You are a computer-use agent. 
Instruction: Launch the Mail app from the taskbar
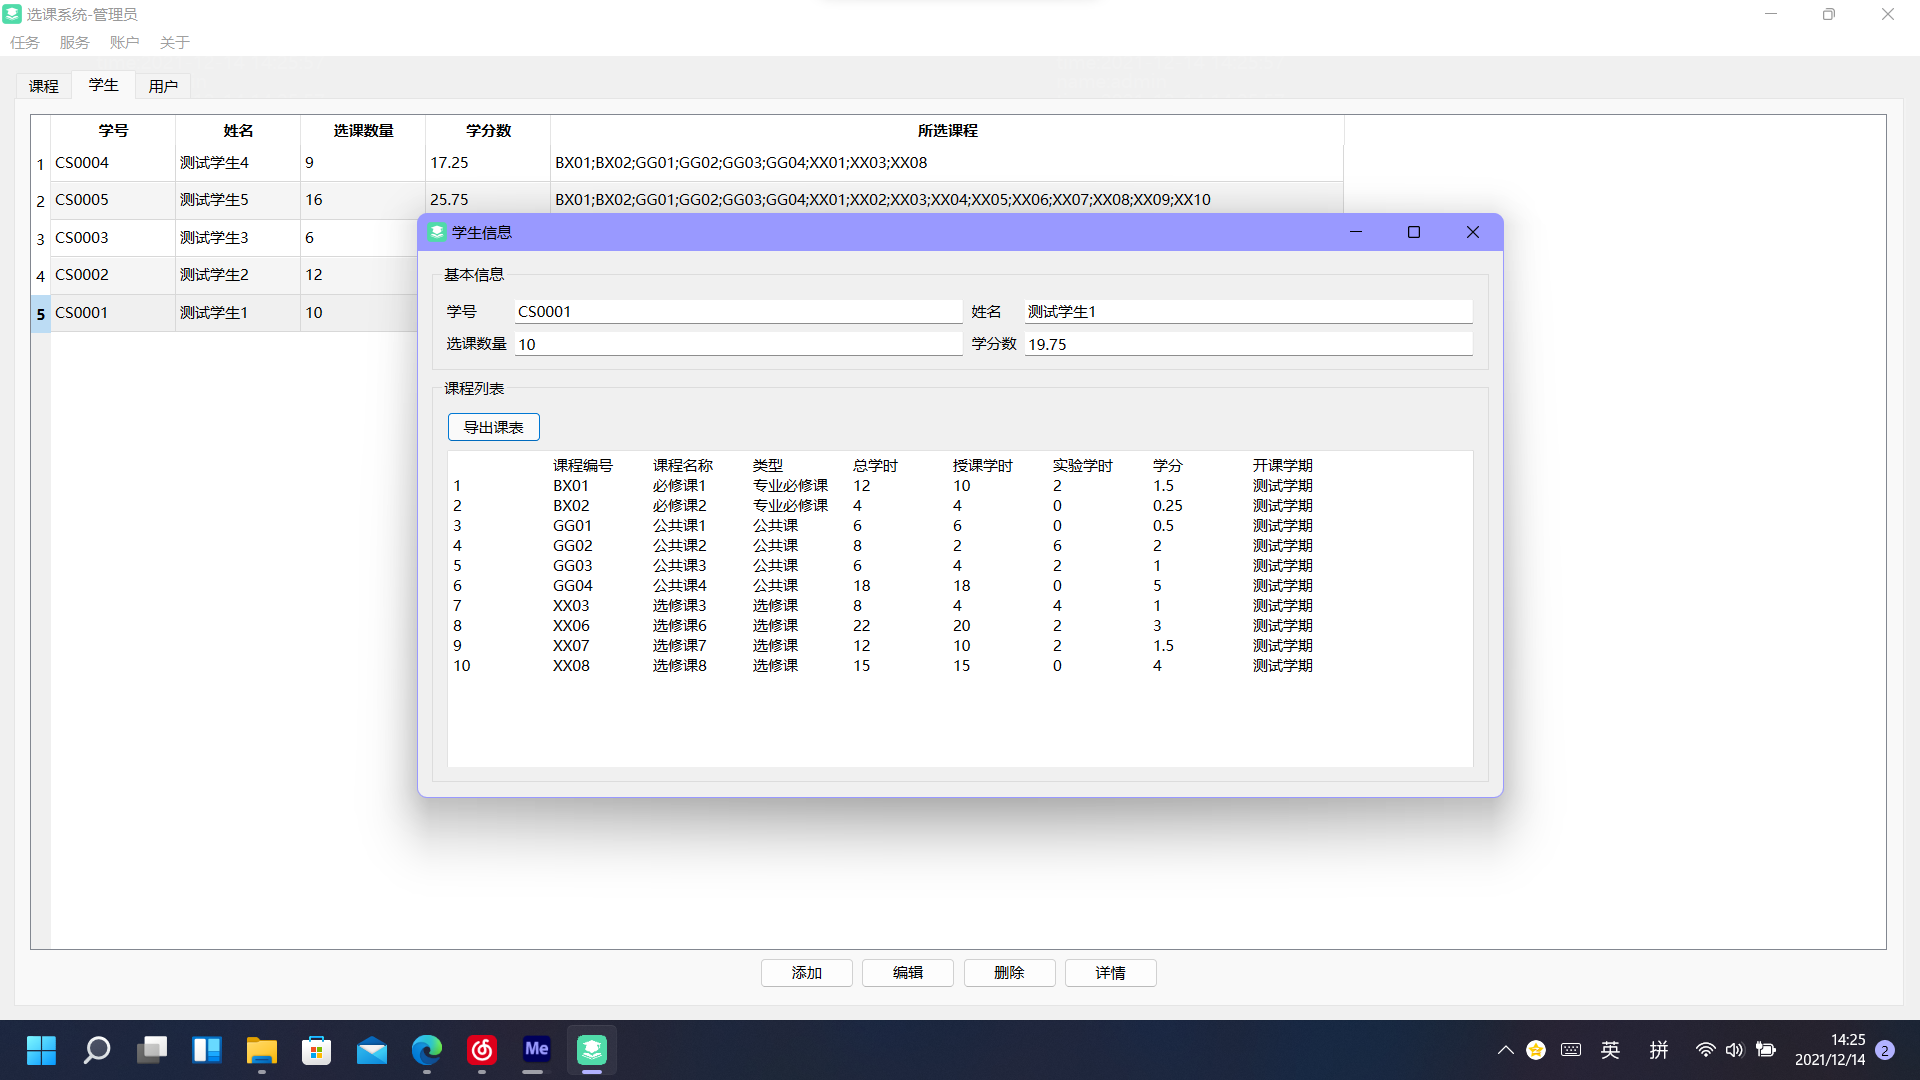[x=371, y=1050]
